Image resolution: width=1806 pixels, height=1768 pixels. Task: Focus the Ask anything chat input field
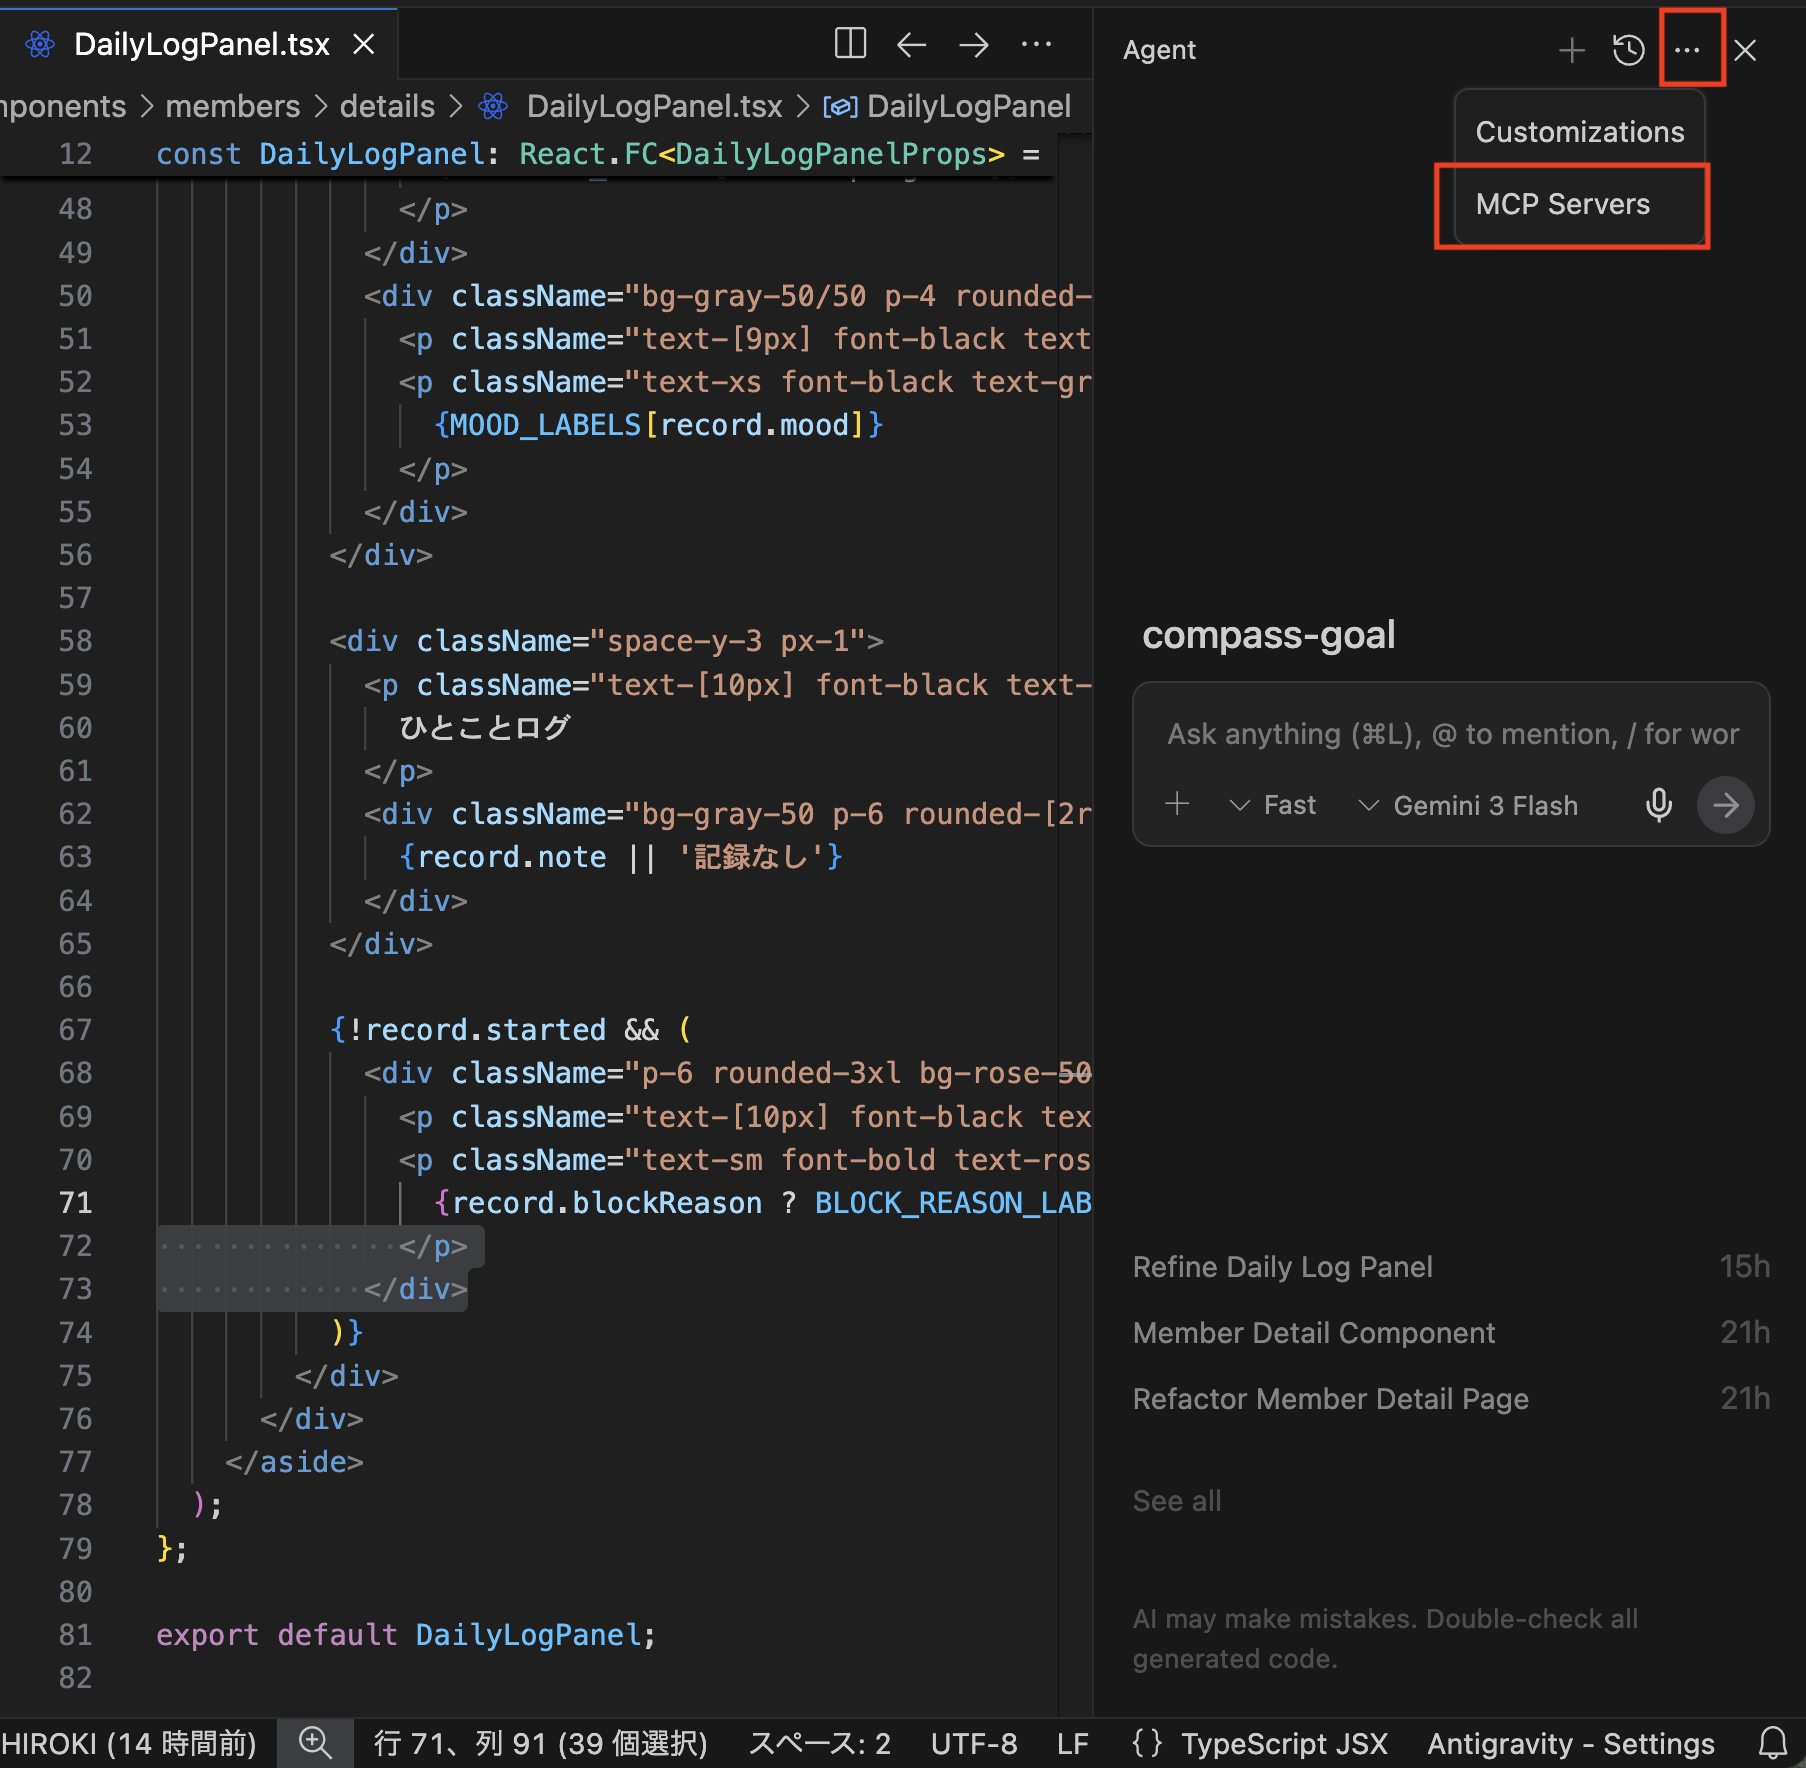(x=1451, y=734)
